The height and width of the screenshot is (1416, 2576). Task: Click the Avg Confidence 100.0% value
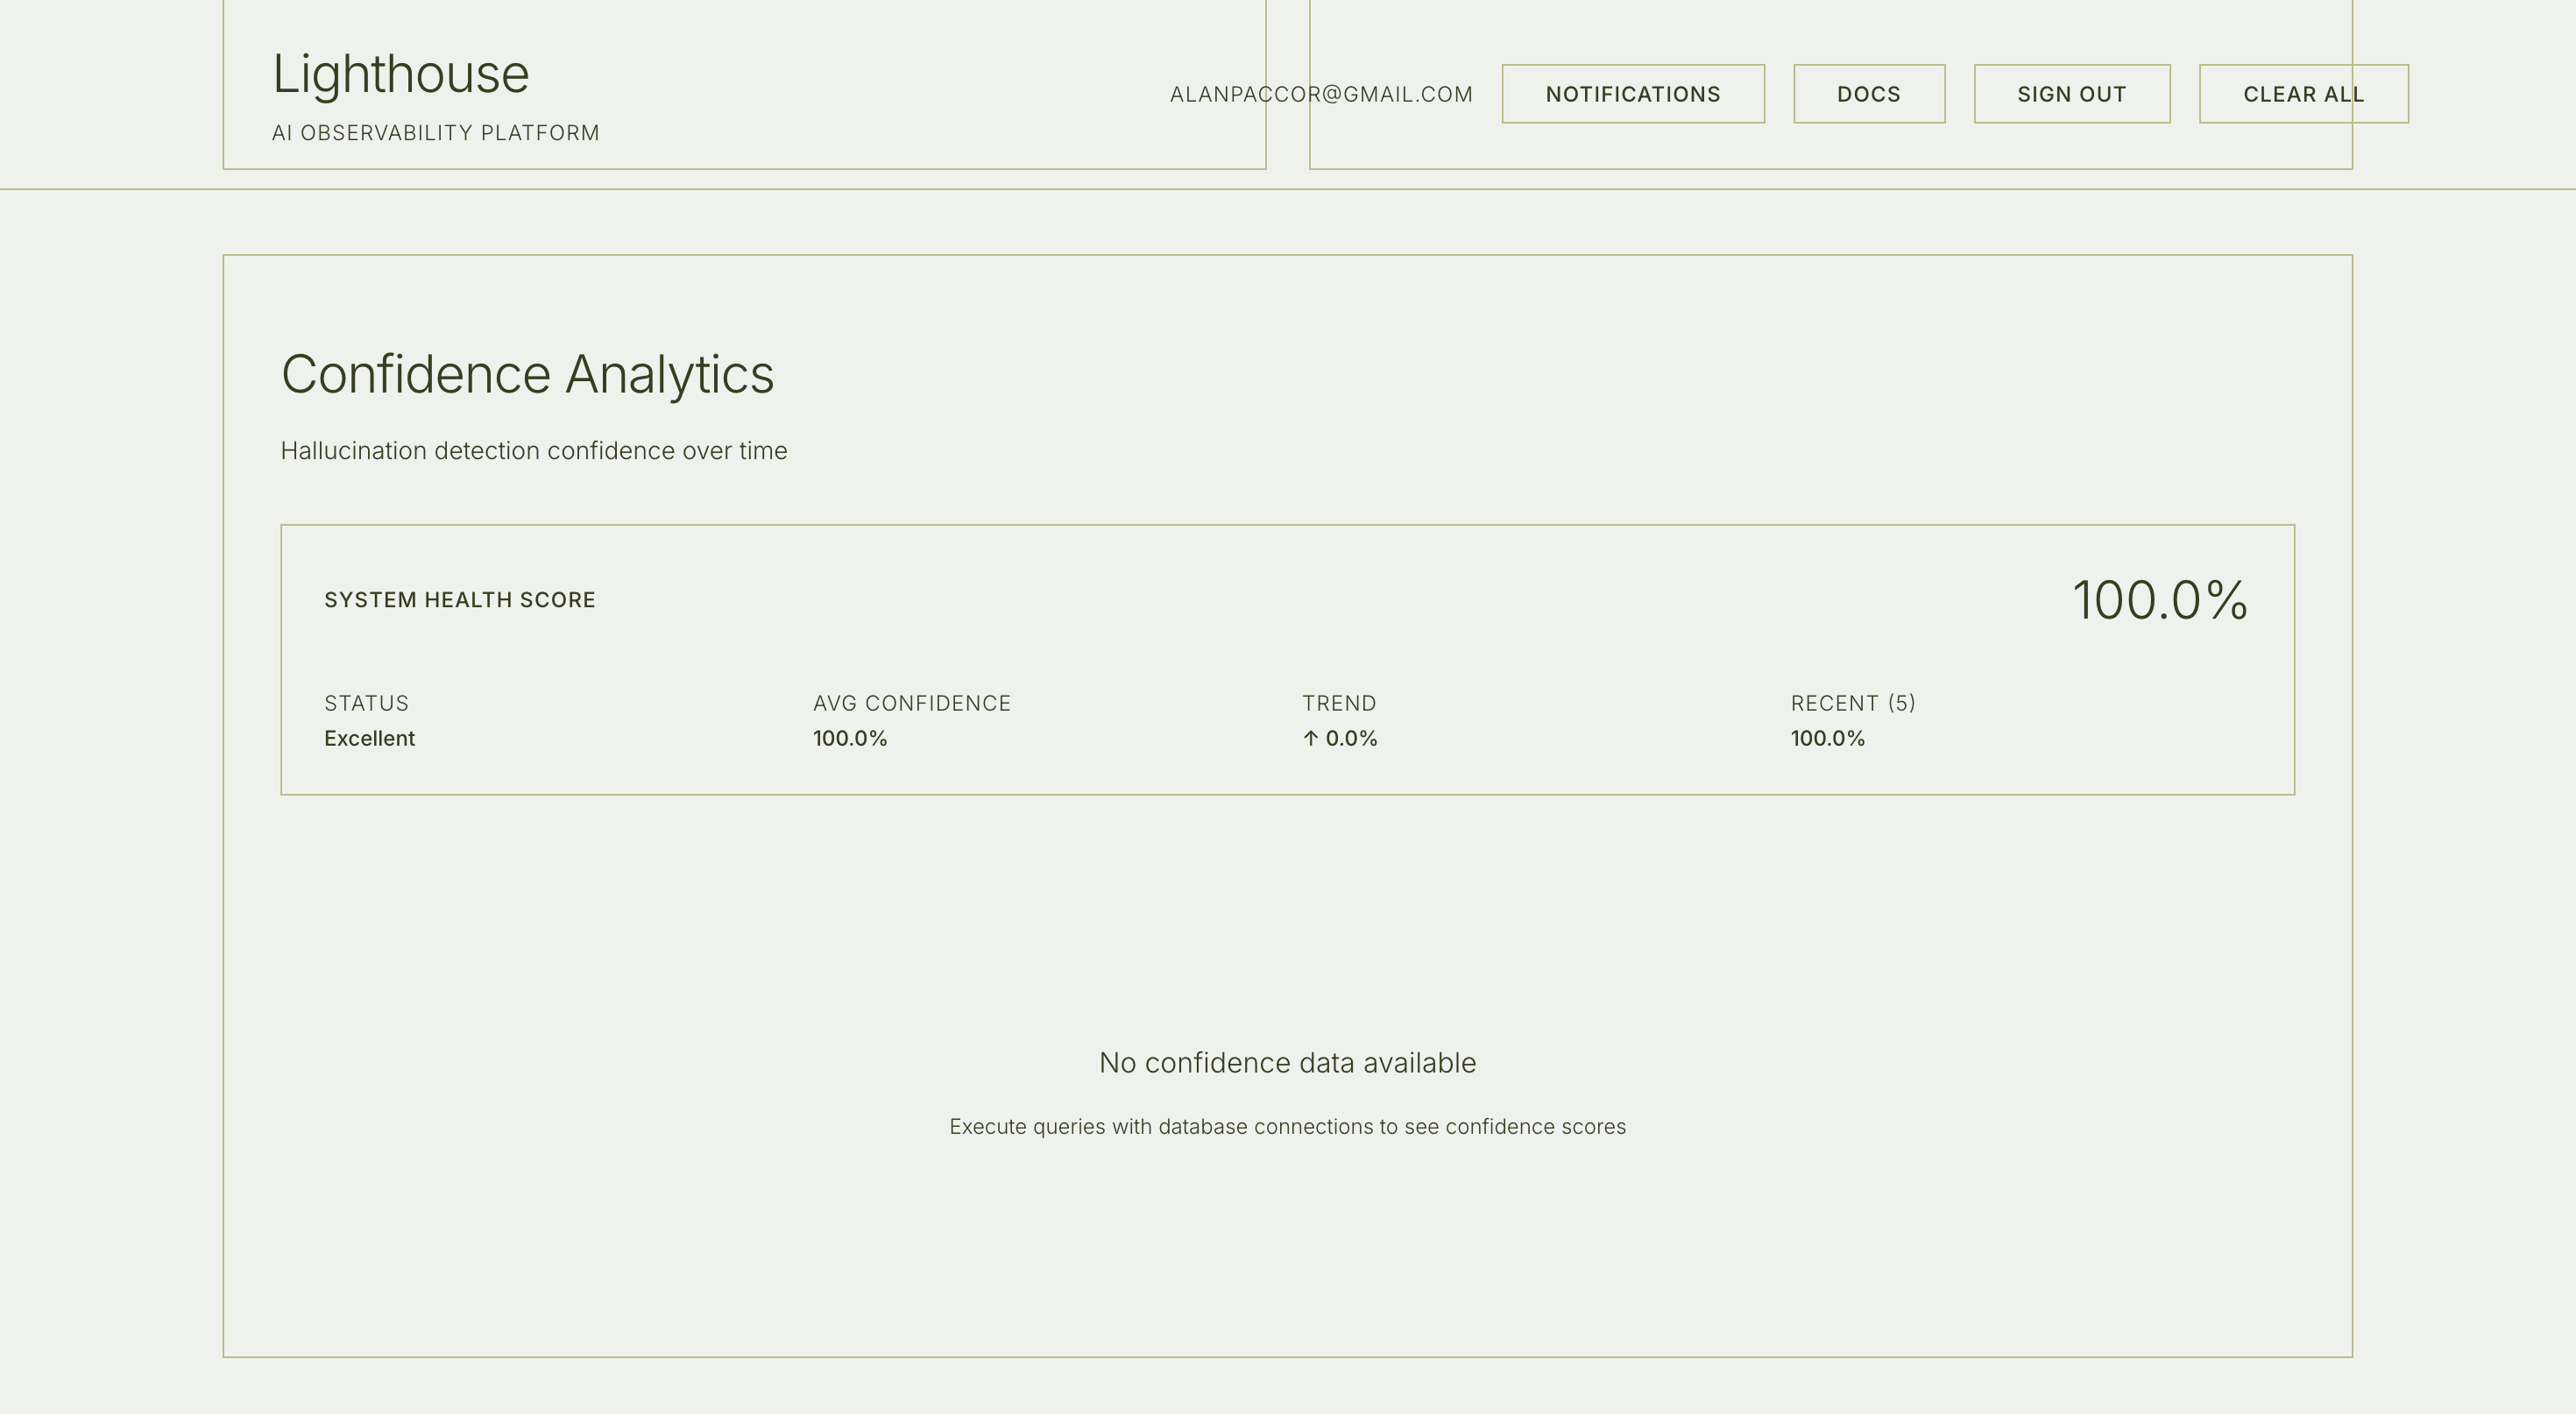(x=849, y=739)
